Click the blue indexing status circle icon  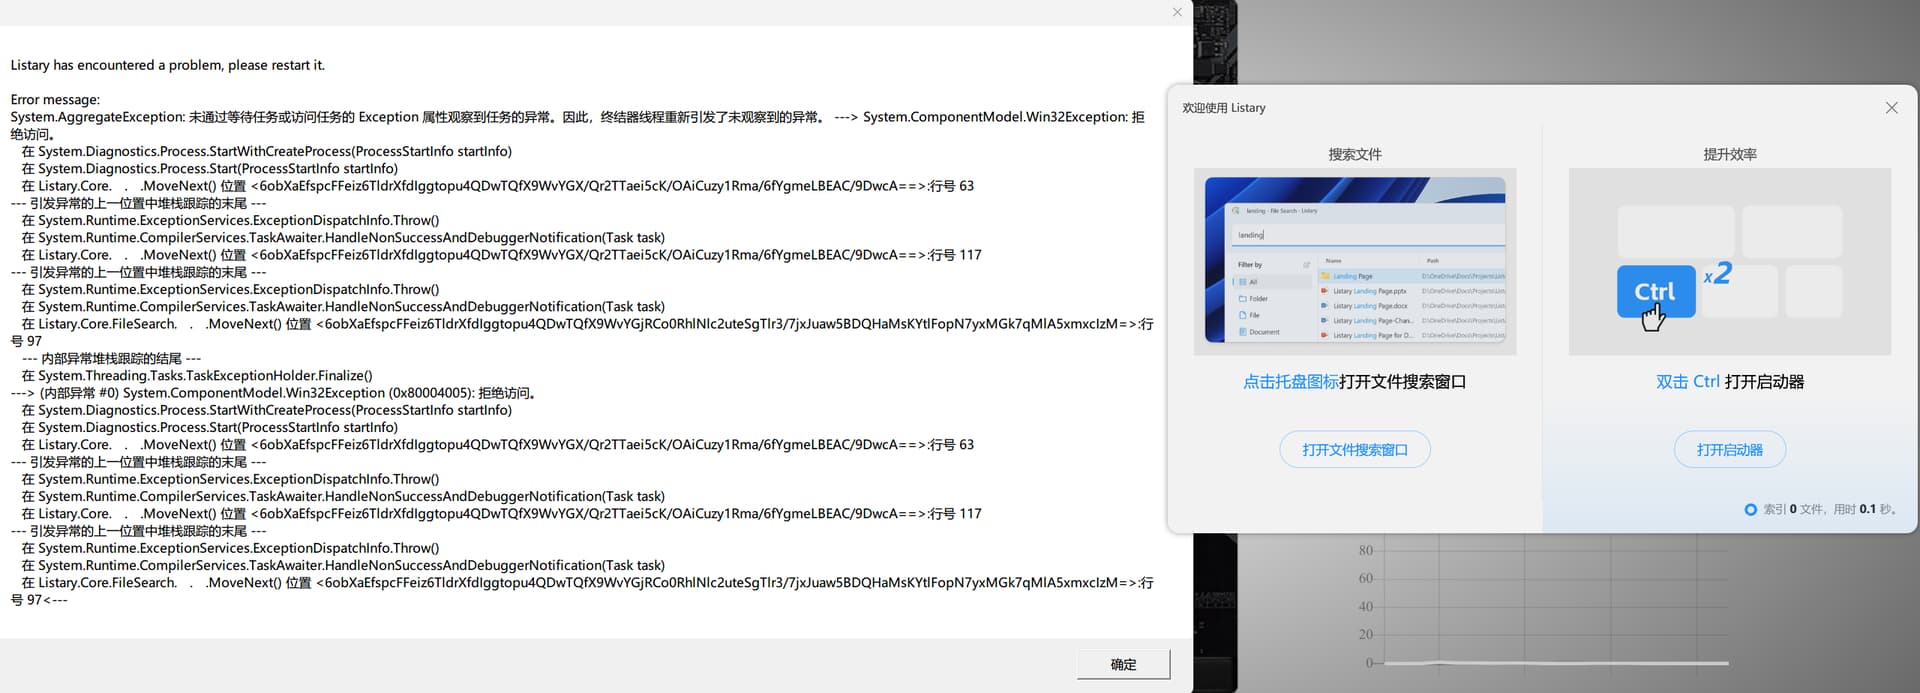[x=1750, y=509]
